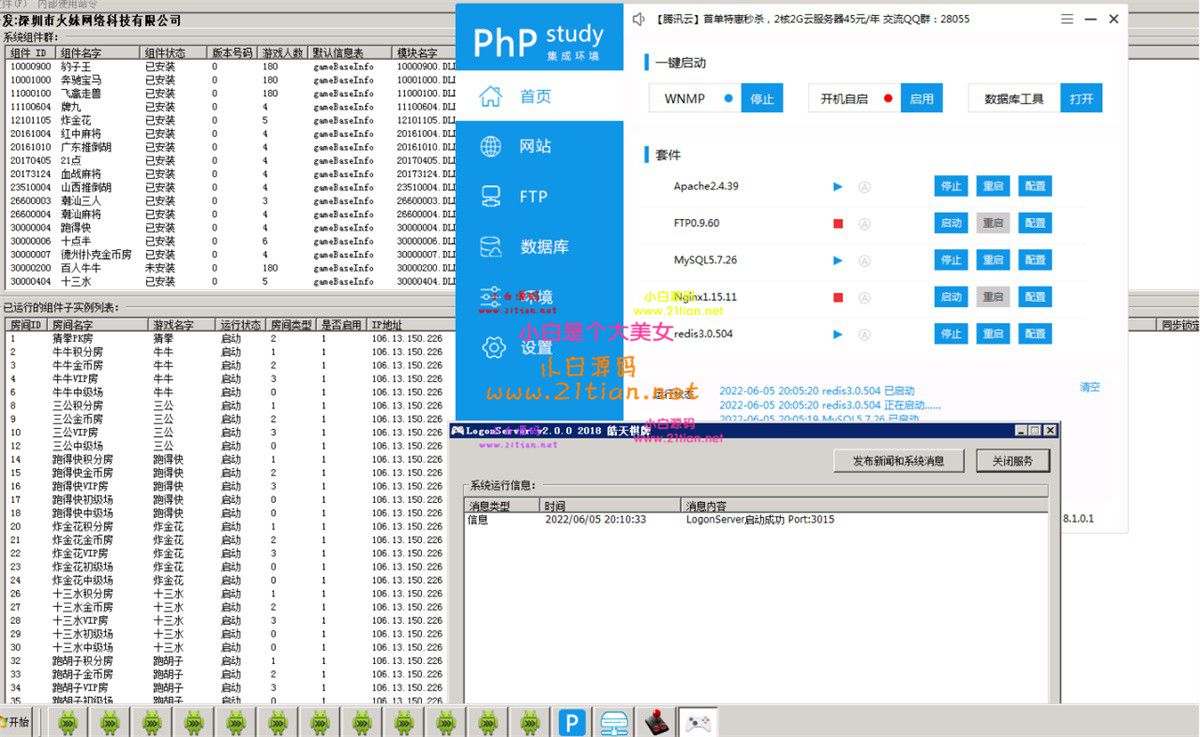Click the blue P phpStudy taskbar icon
The width and height of the screenshot is (1200, 737).
pos(572,722)
